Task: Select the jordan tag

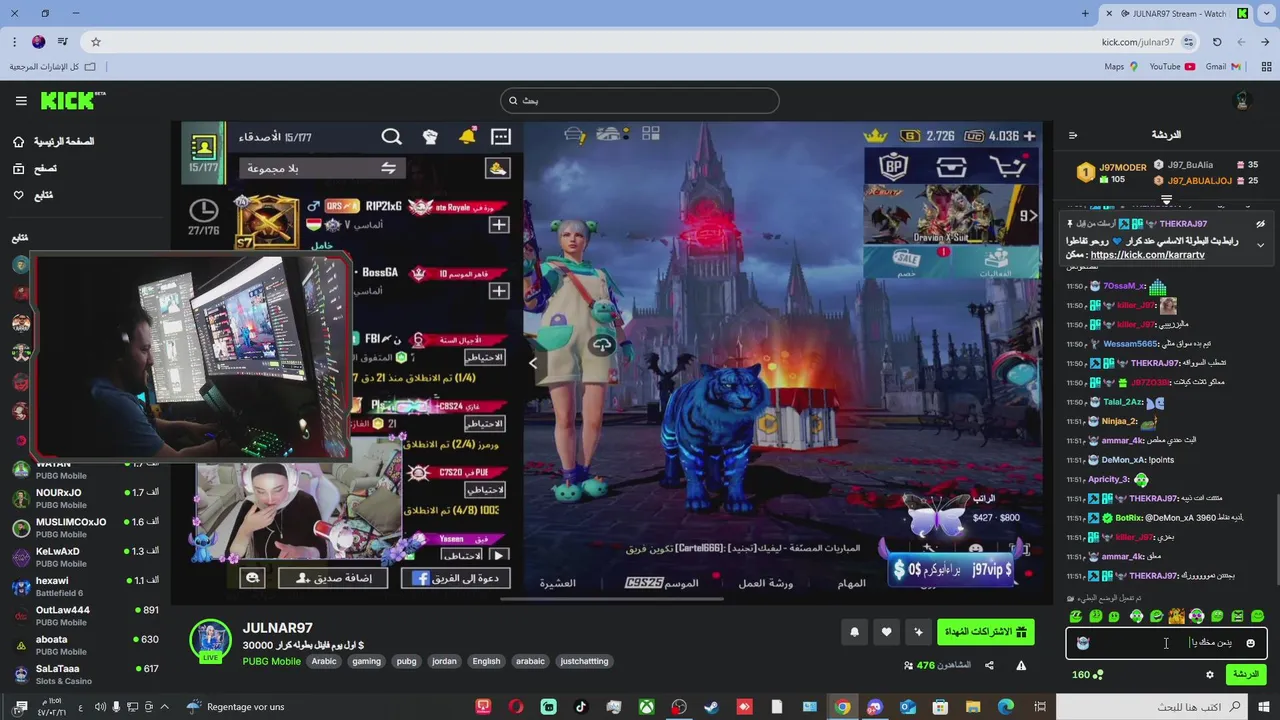Action: [x=444, y=661]
